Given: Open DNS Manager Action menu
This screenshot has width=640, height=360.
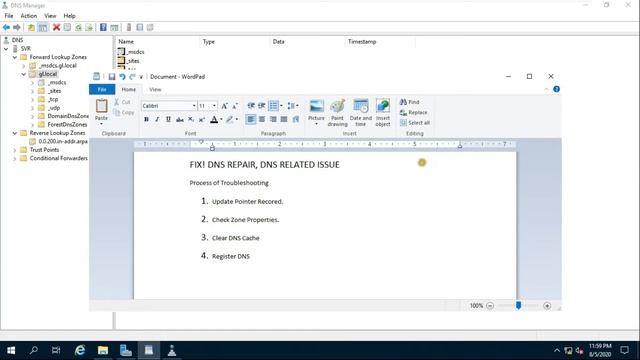Looking at the screenshot, I should click(29, 16).
